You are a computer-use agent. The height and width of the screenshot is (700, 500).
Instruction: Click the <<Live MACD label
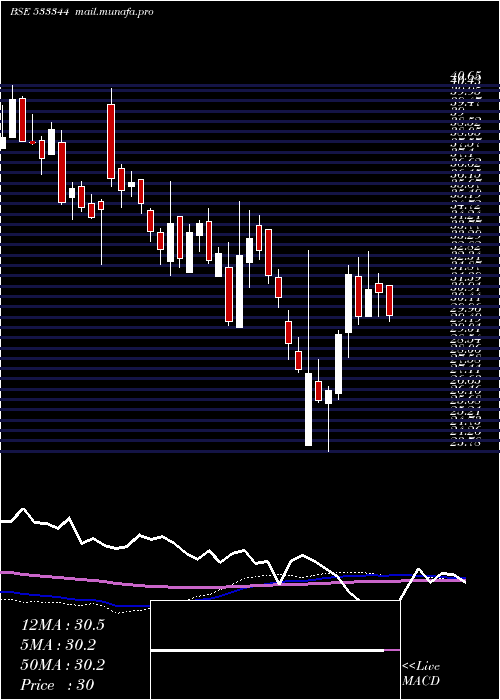(x=421, y=674)
